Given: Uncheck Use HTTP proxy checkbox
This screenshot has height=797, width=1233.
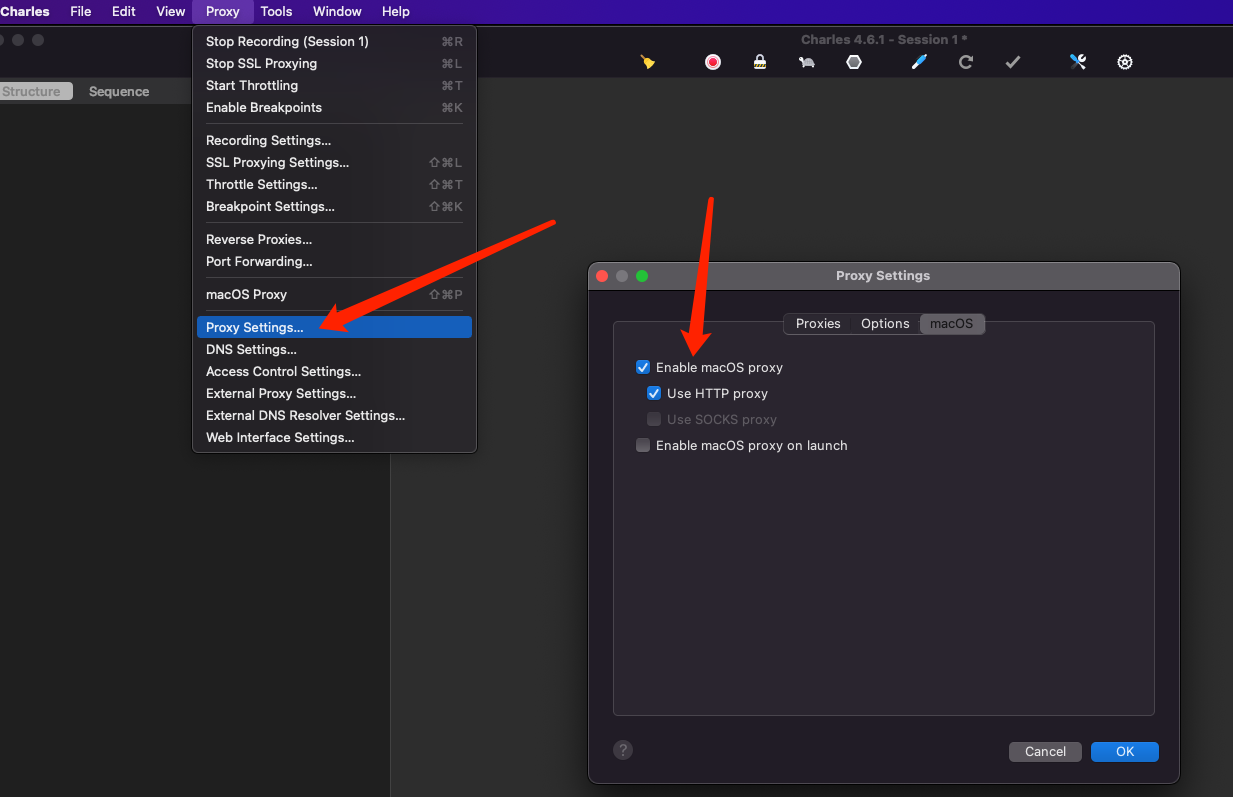Looking at the screenshot, I should tap(654, 393).
